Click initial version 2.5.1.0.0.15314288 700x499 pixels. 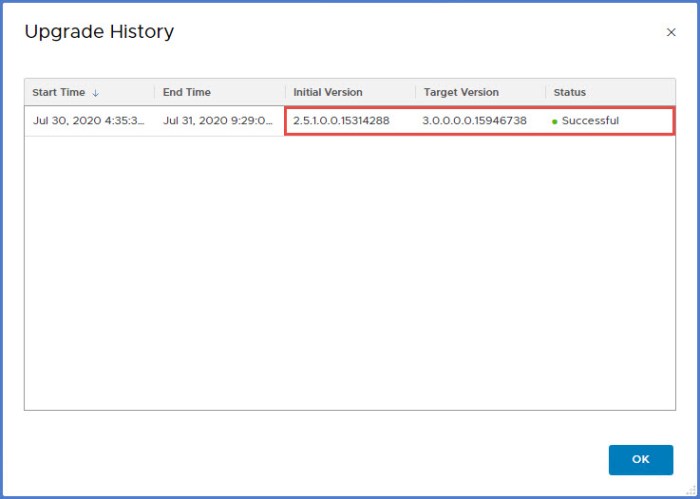pyautogui.click(x=341, y=121)
